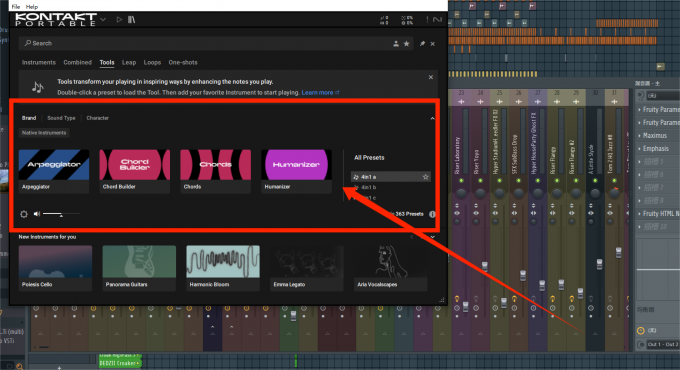Image resolution: width=680 pixels, height=370 pixels.
Task: Open dropdown chevron beside Kontakt Portable logo
Action: pyautogui.click(x=103, y=20)
